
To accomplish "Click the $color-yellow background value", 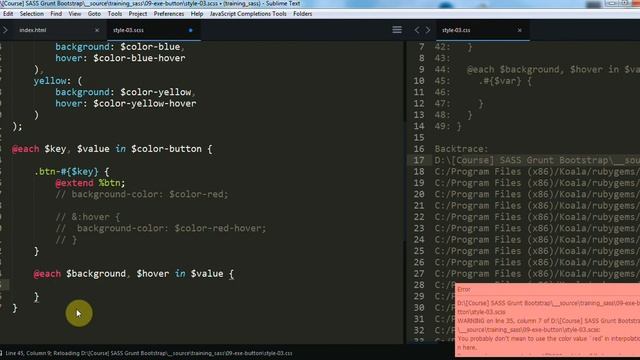I will 156,92.
